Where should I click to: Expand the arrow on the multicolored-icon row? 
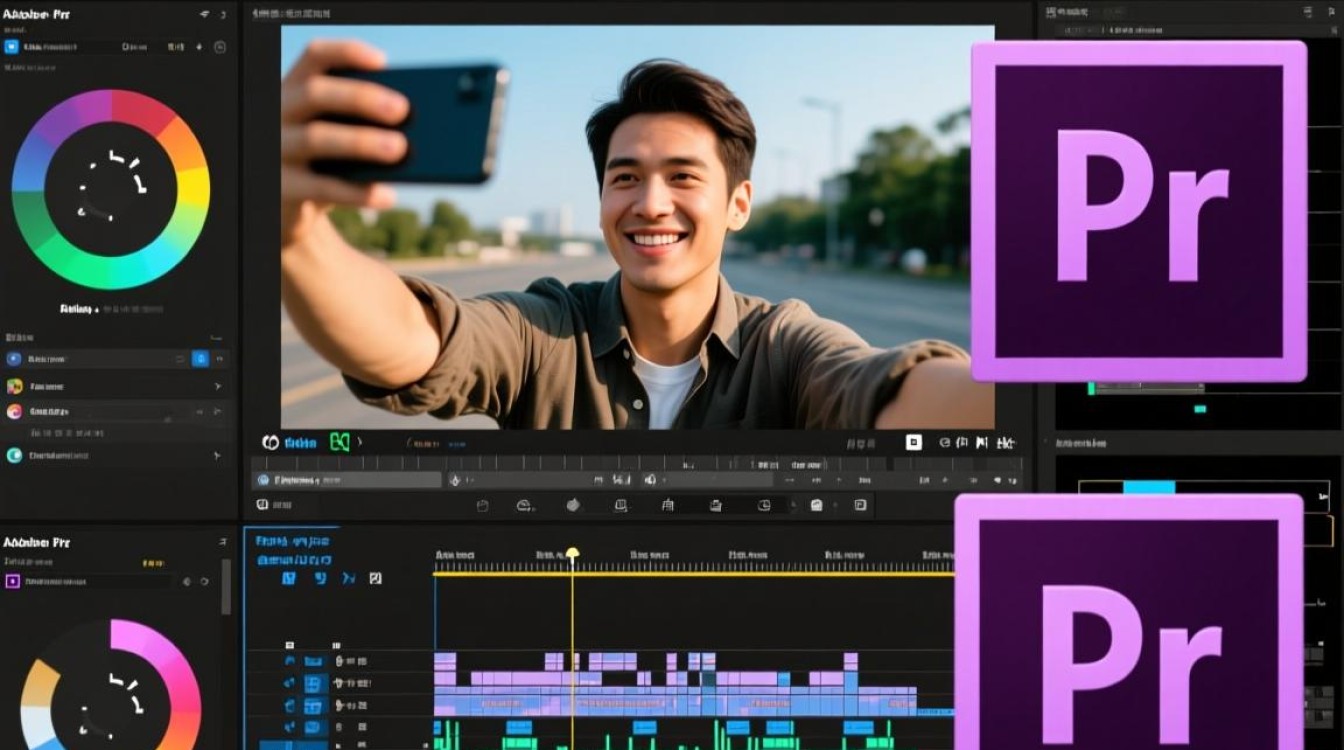[x=218, y=386]
